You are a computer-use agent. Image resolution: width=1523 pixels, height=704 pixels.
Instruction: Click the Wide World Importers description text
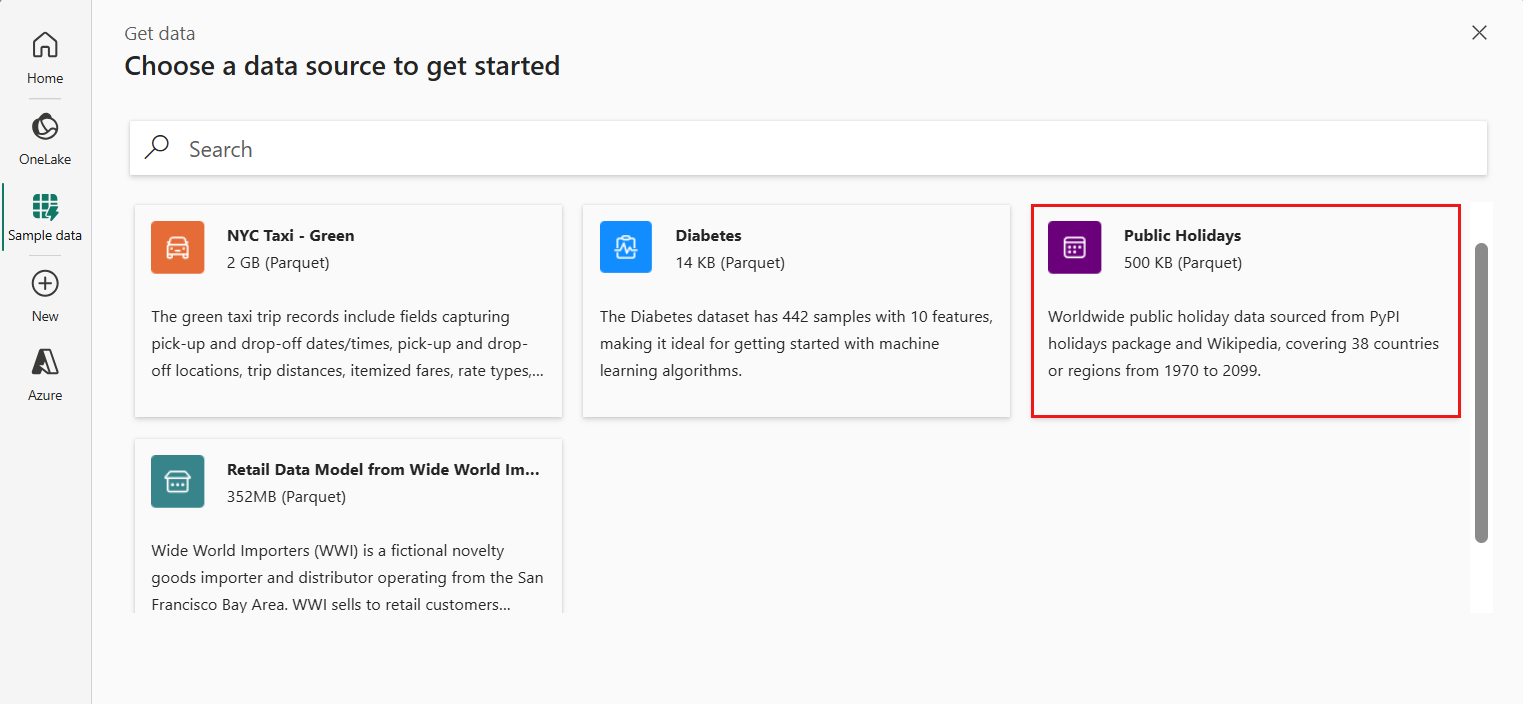pos(347,578)
